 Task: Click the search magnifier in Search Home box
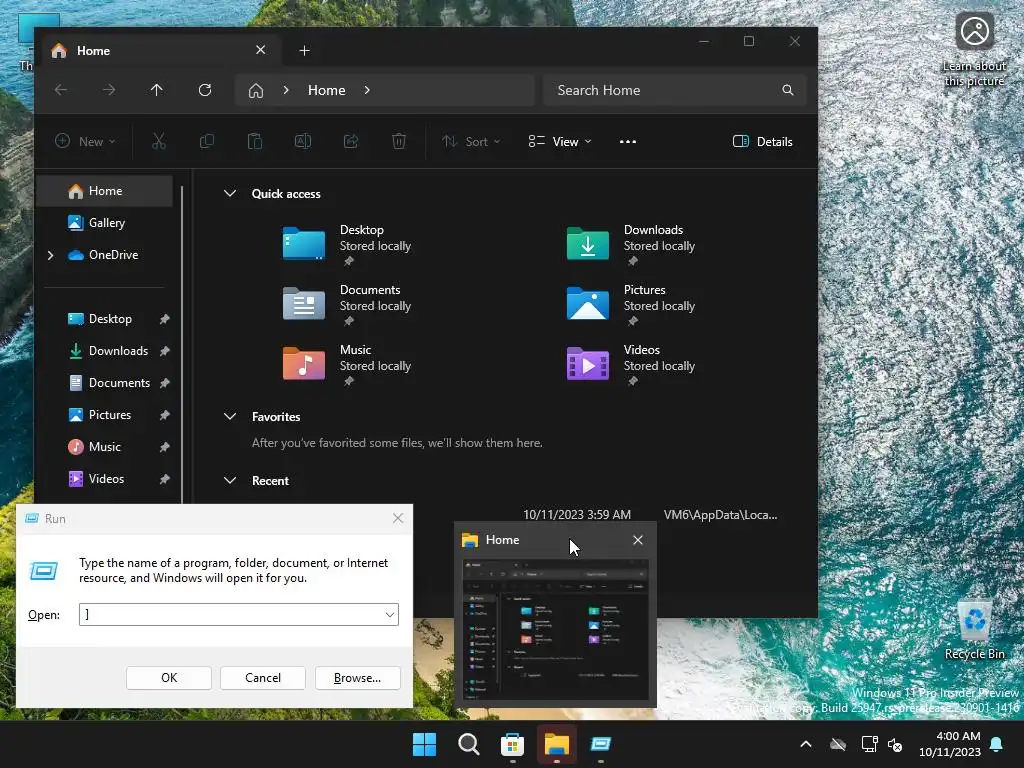tap(788, 90)
